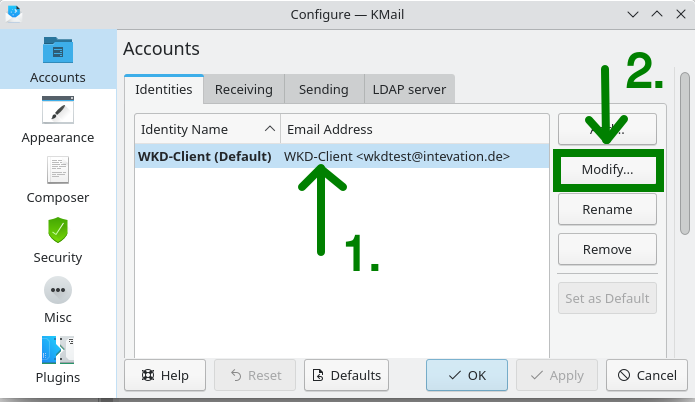Remove the selected identity

[x=607, y=249]
